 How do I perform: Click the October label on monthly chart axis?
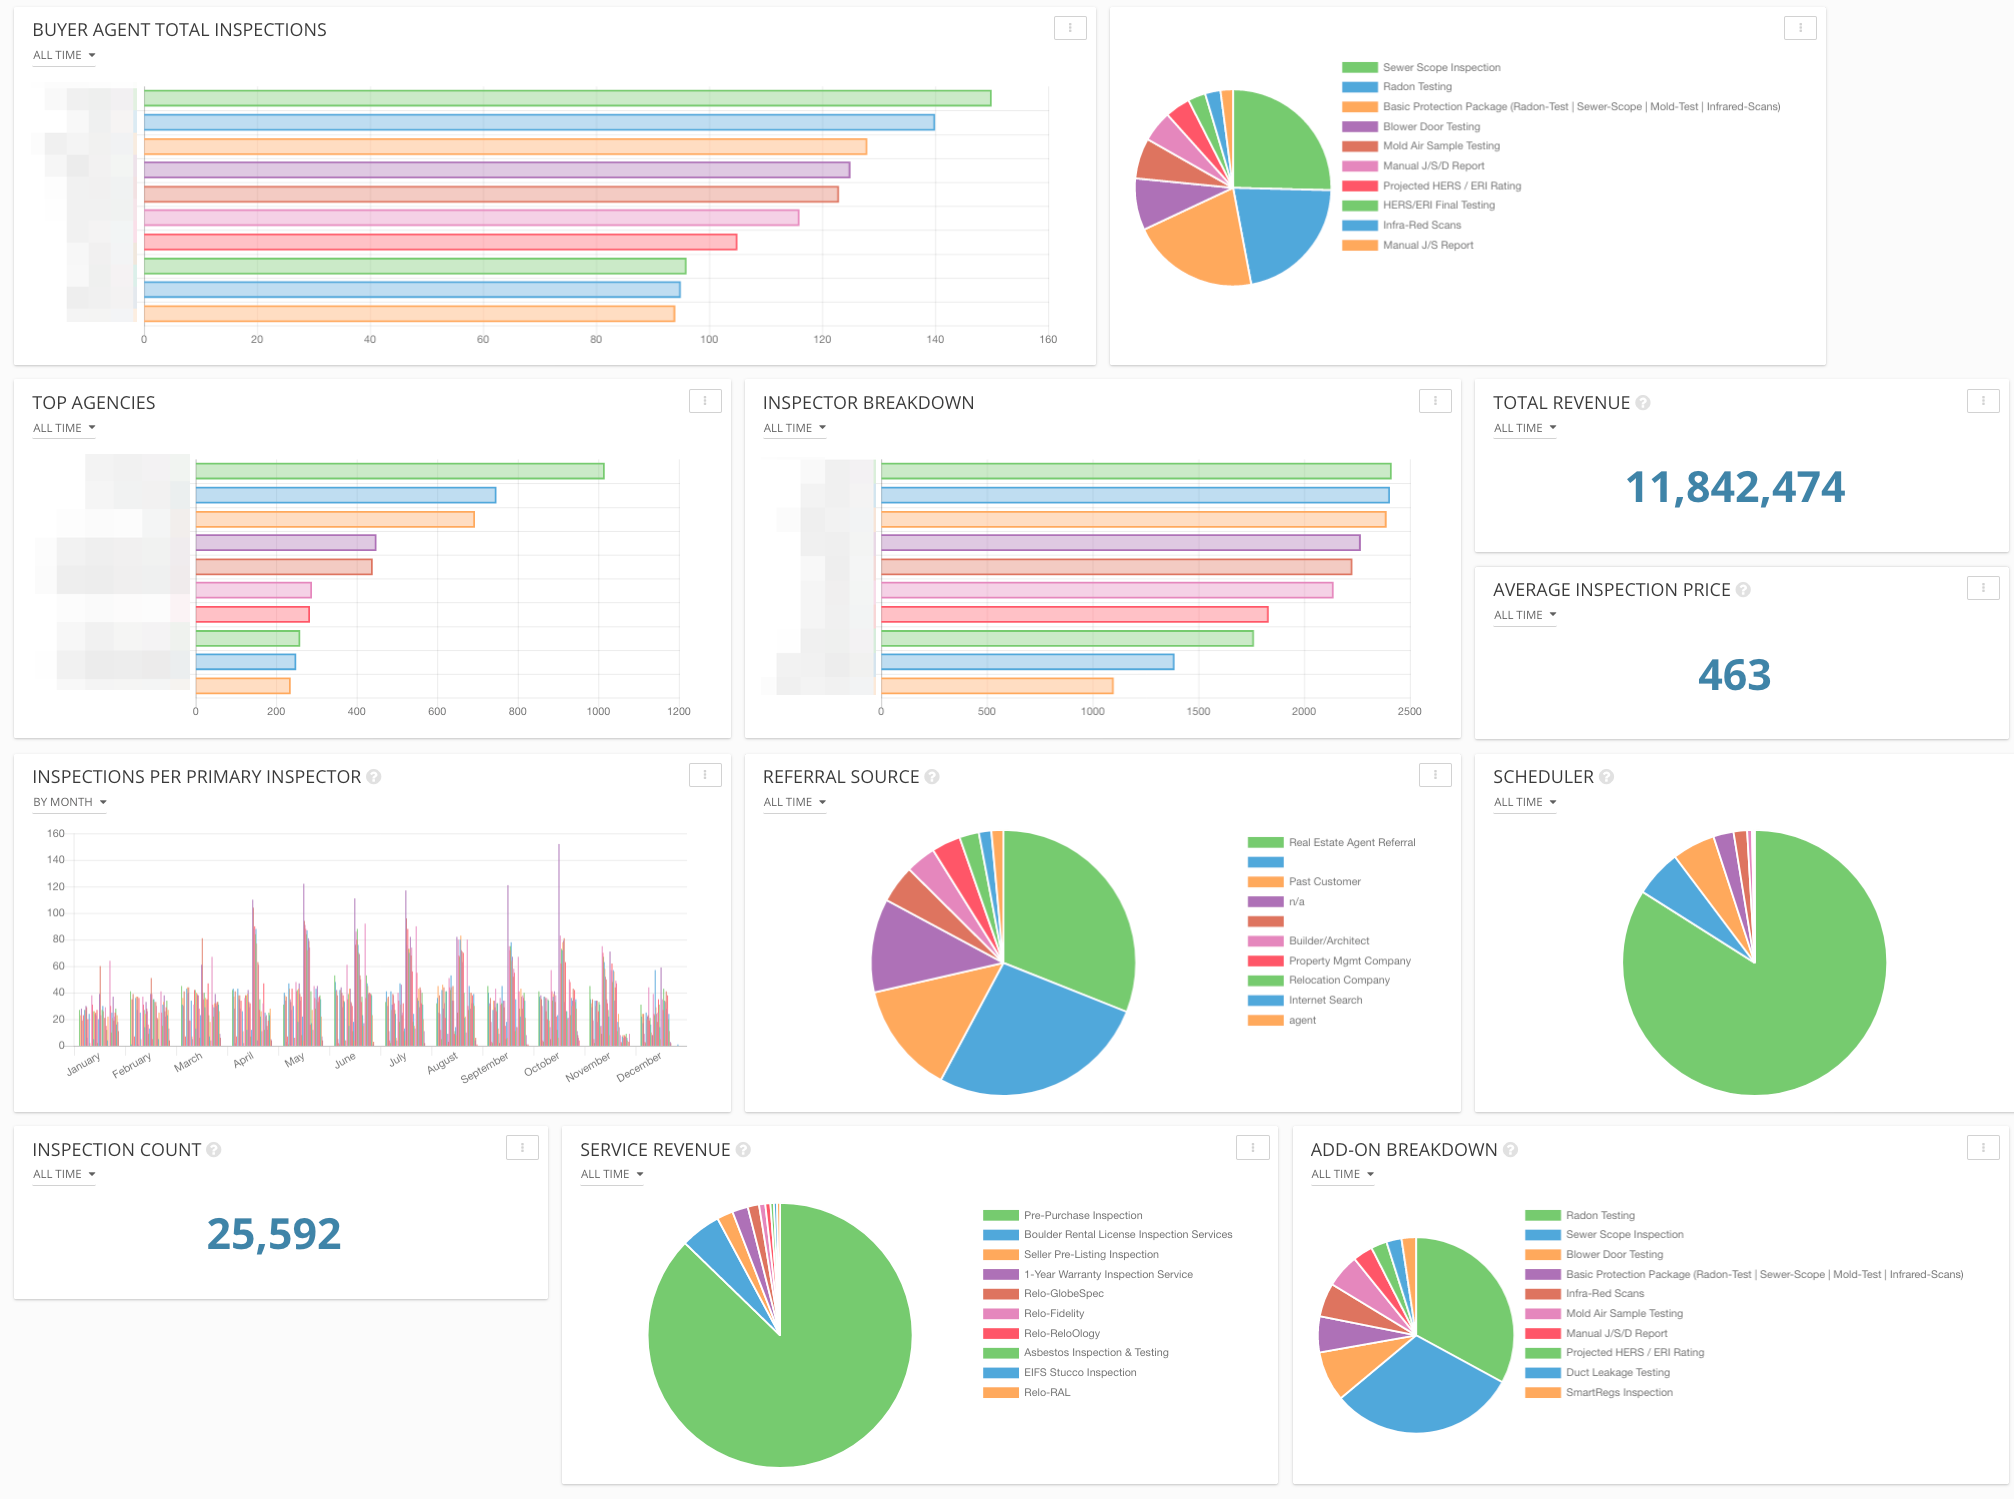pyautogui.click(x=542, y=1065)
